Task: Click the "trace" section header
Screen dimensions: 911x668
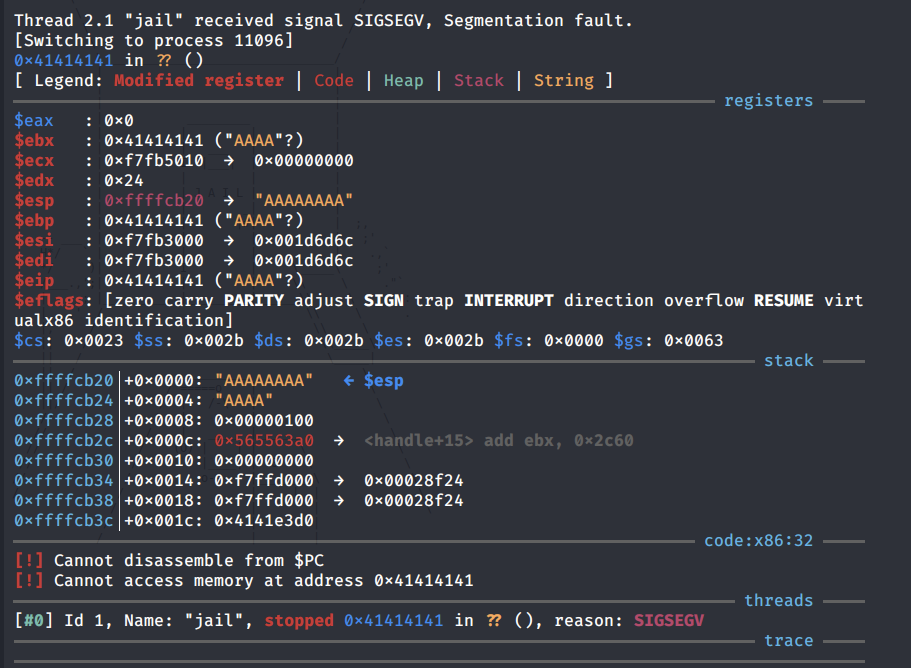Action: point(788,640)
